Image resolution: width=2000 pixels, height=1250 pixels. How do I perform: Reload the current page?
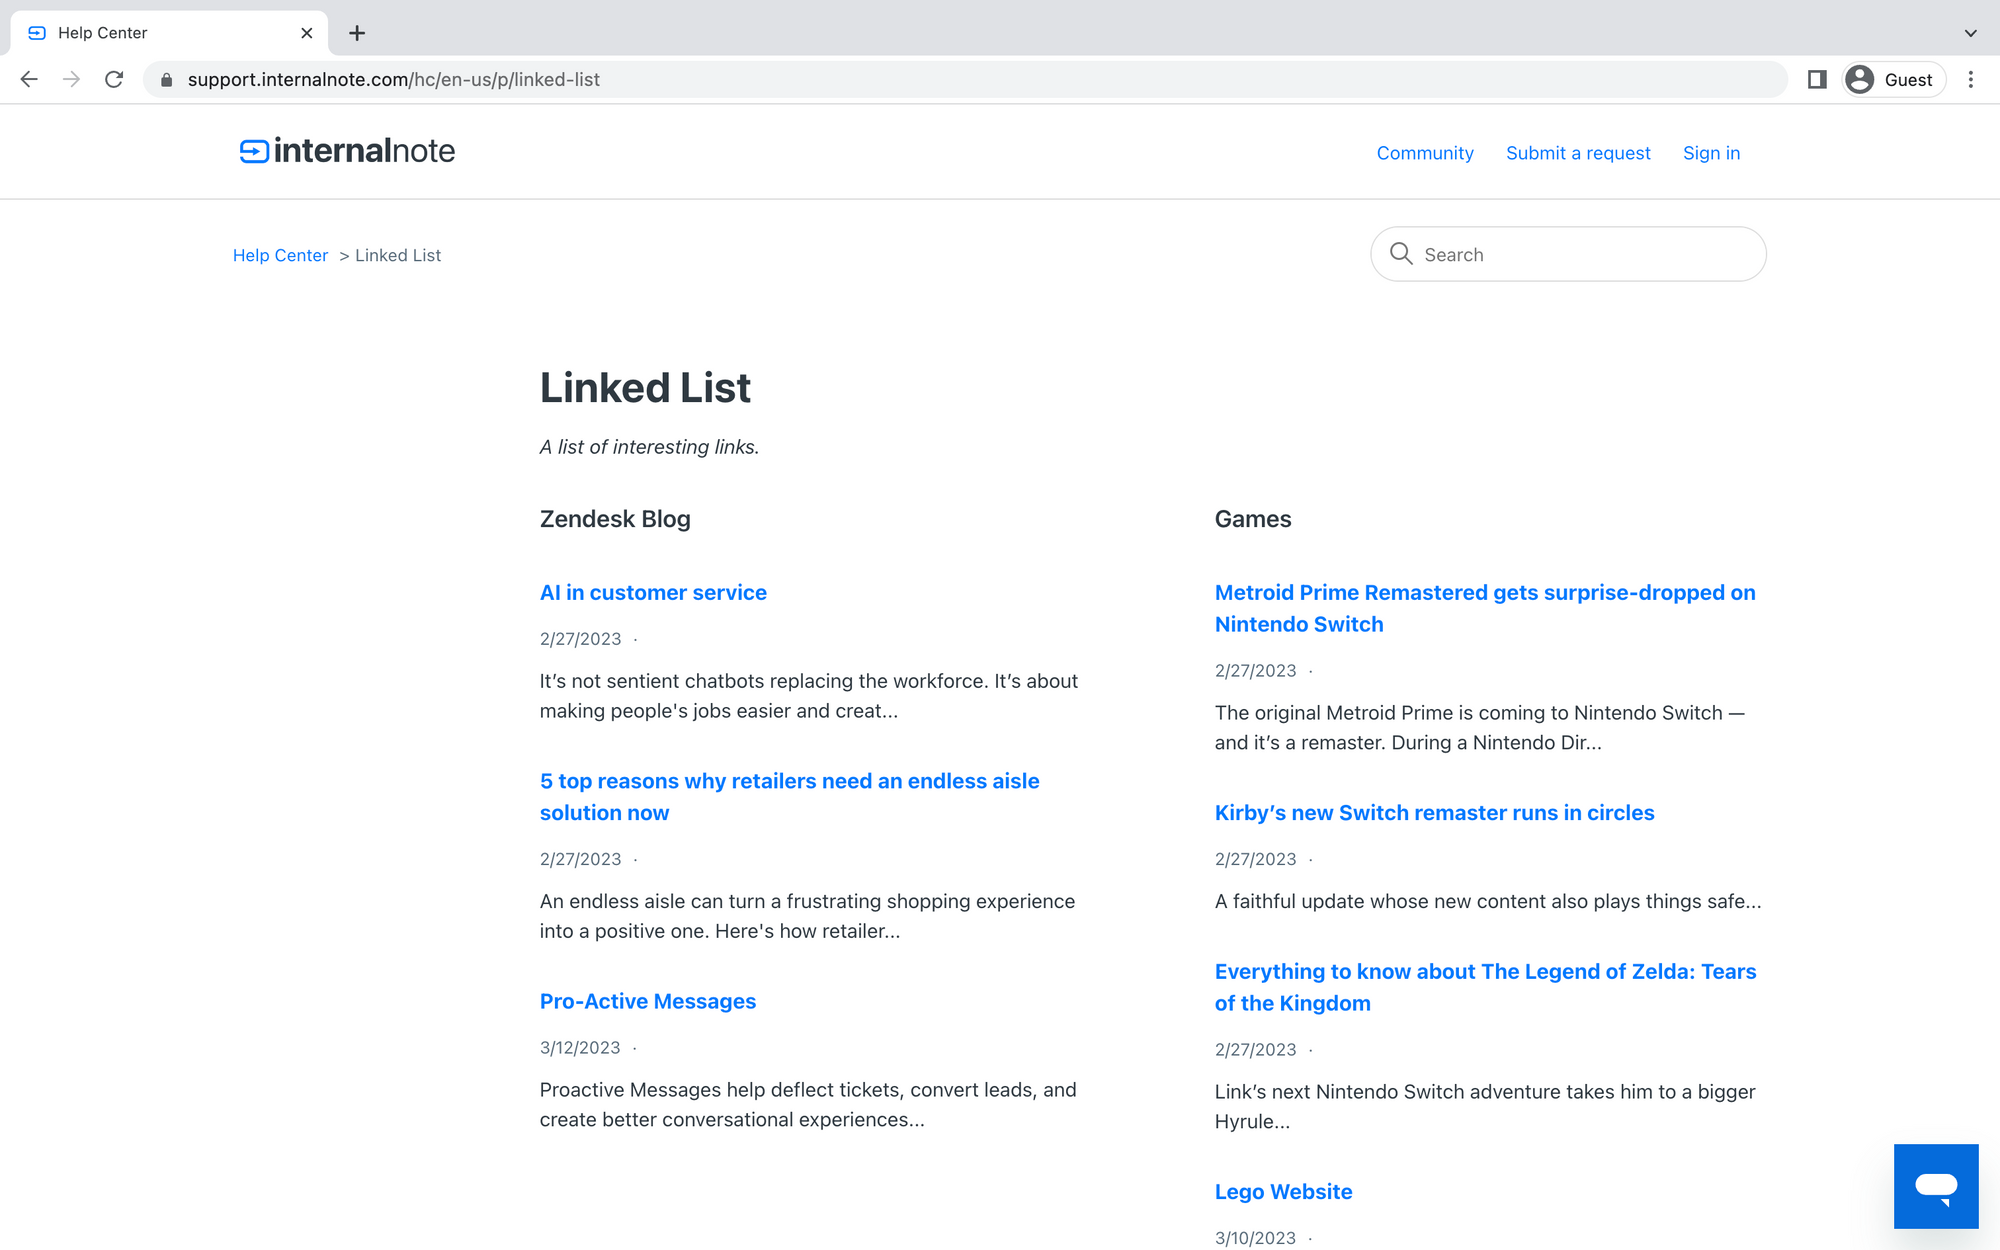pyautogui.click(x=114, y=80)
